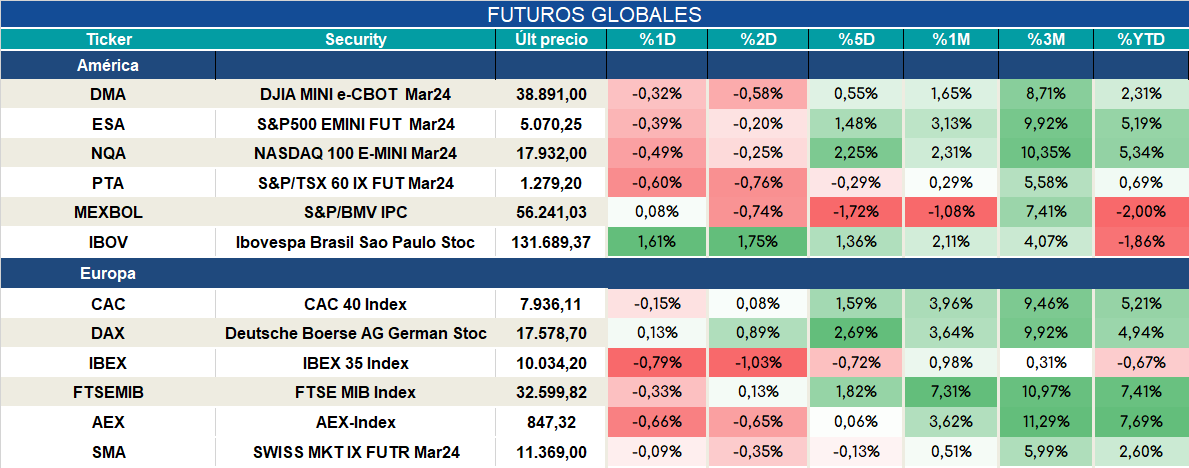Click the SWISS MKT IX FUTR Mar24 cell
Viewport: 1189px width, 468px height.
(x=356, y=453)
